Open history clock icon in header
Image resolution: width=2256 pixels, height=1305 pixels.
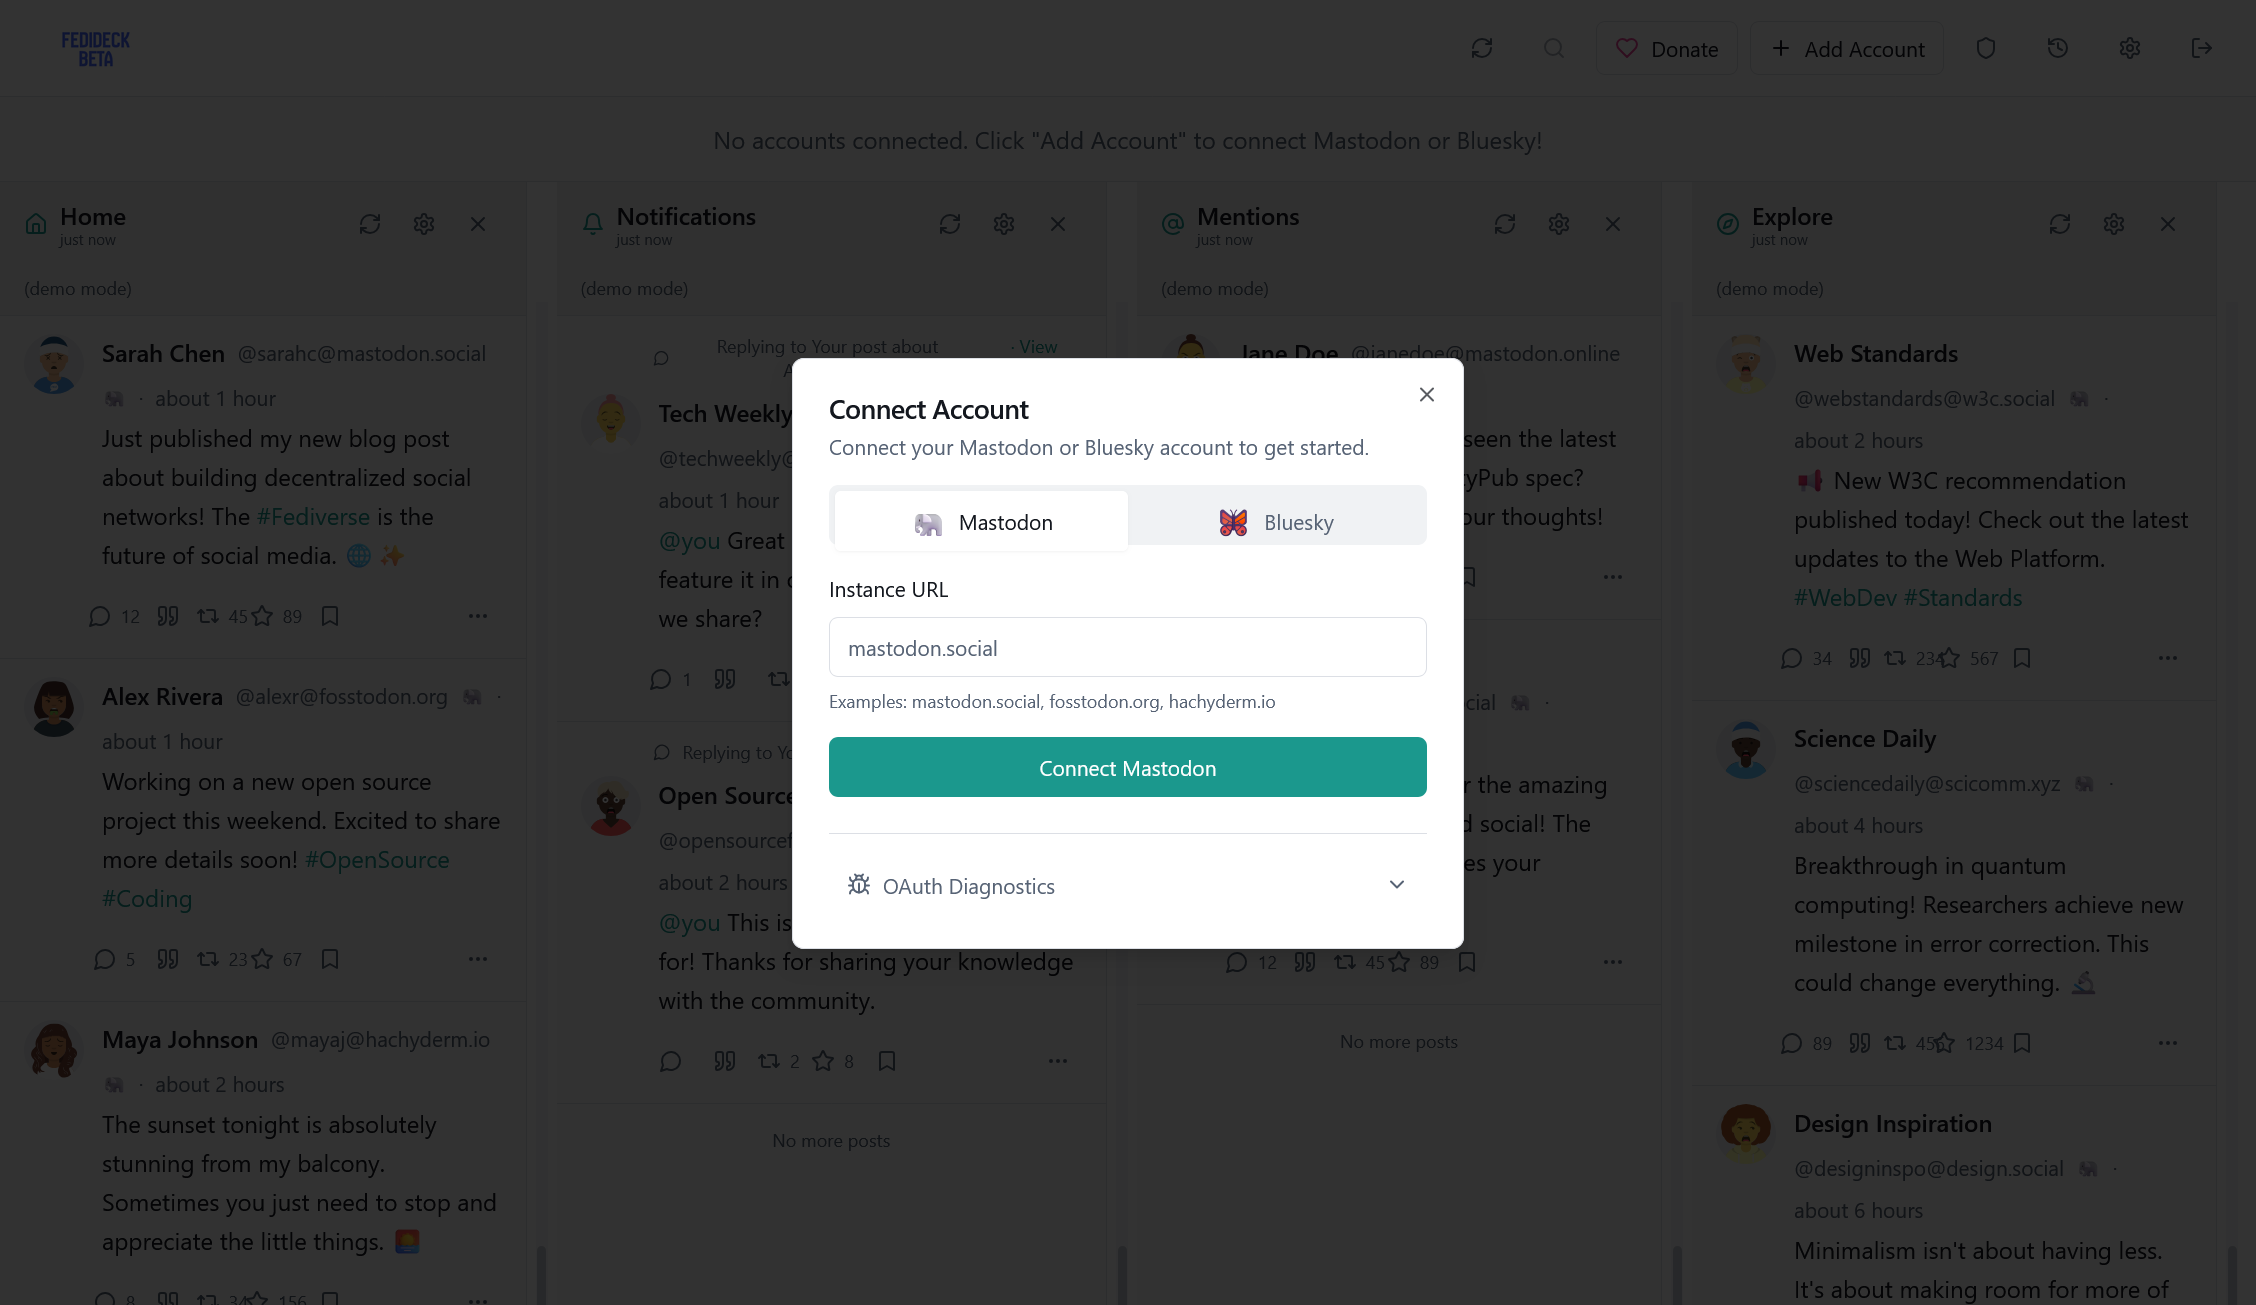pos(2058,48)
